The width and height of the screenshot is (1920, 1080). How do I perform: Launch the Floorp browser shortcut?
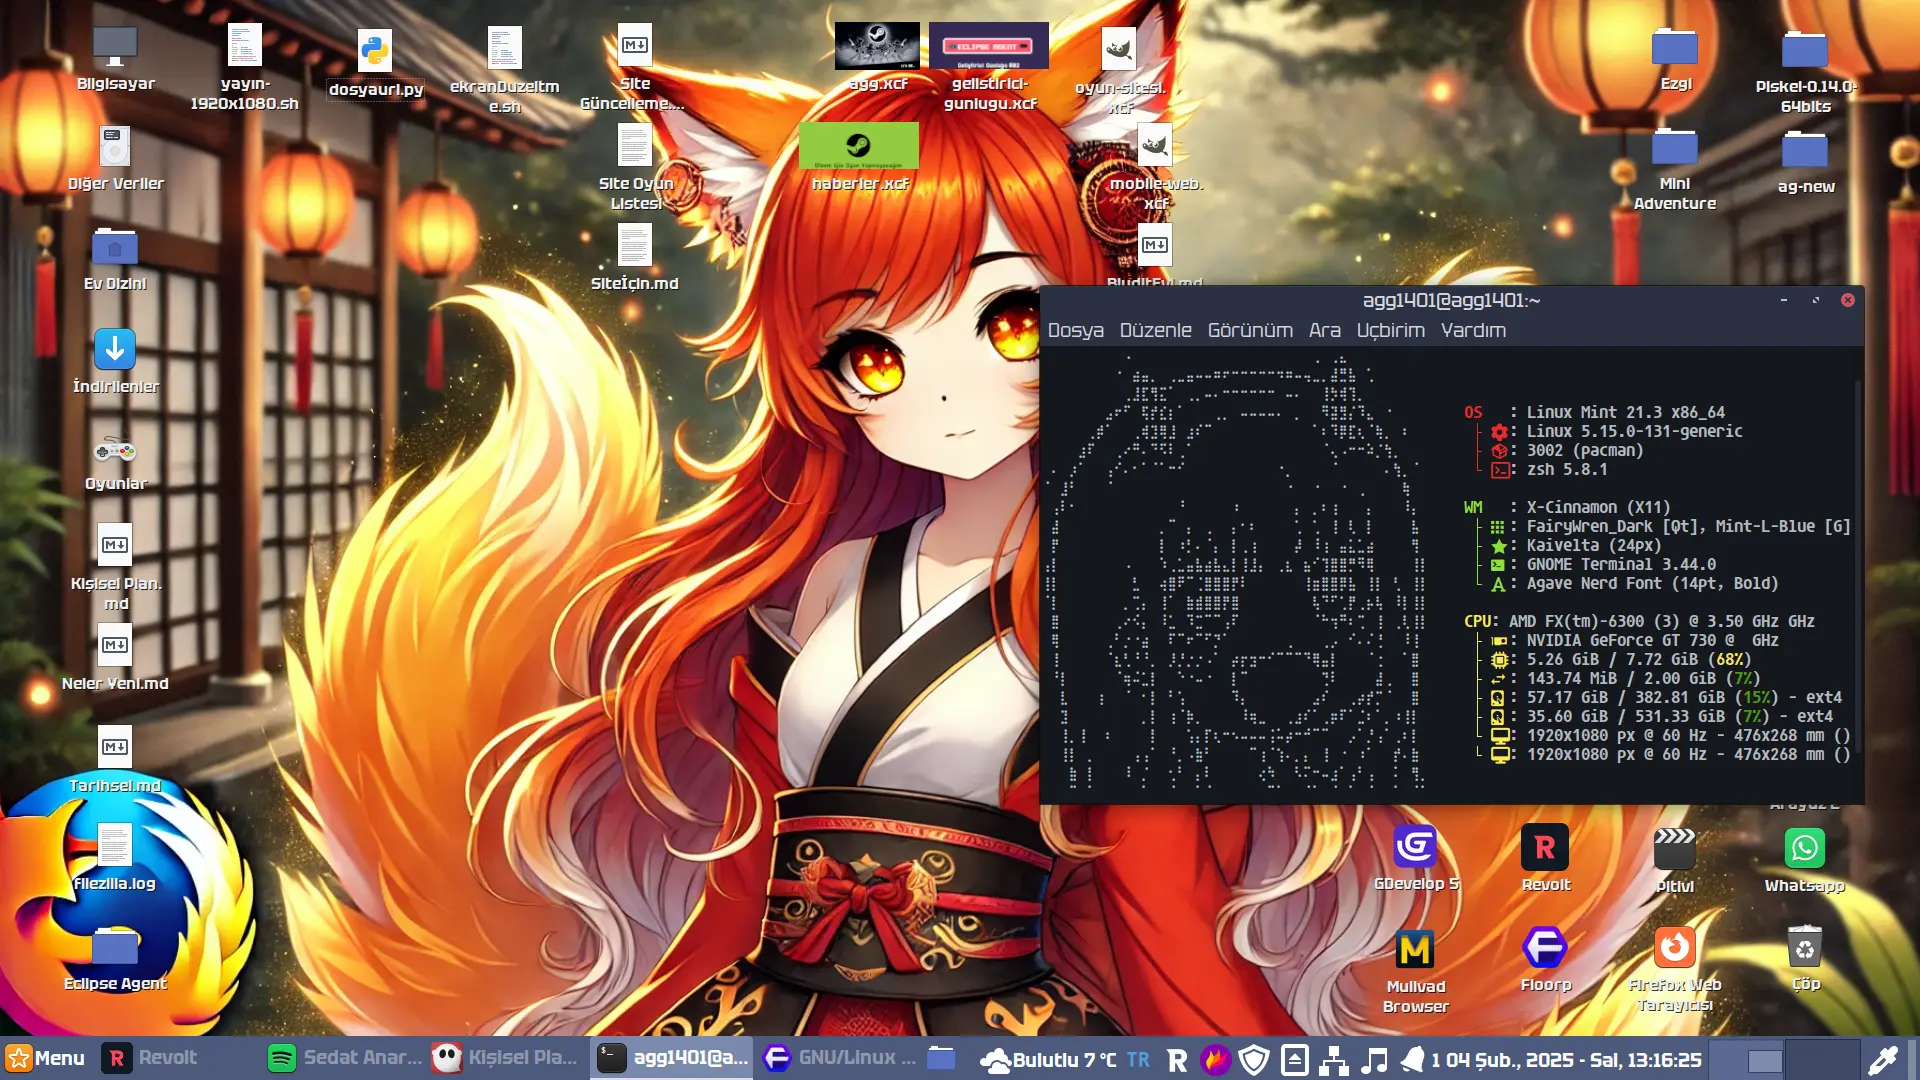pos(1545,960)
